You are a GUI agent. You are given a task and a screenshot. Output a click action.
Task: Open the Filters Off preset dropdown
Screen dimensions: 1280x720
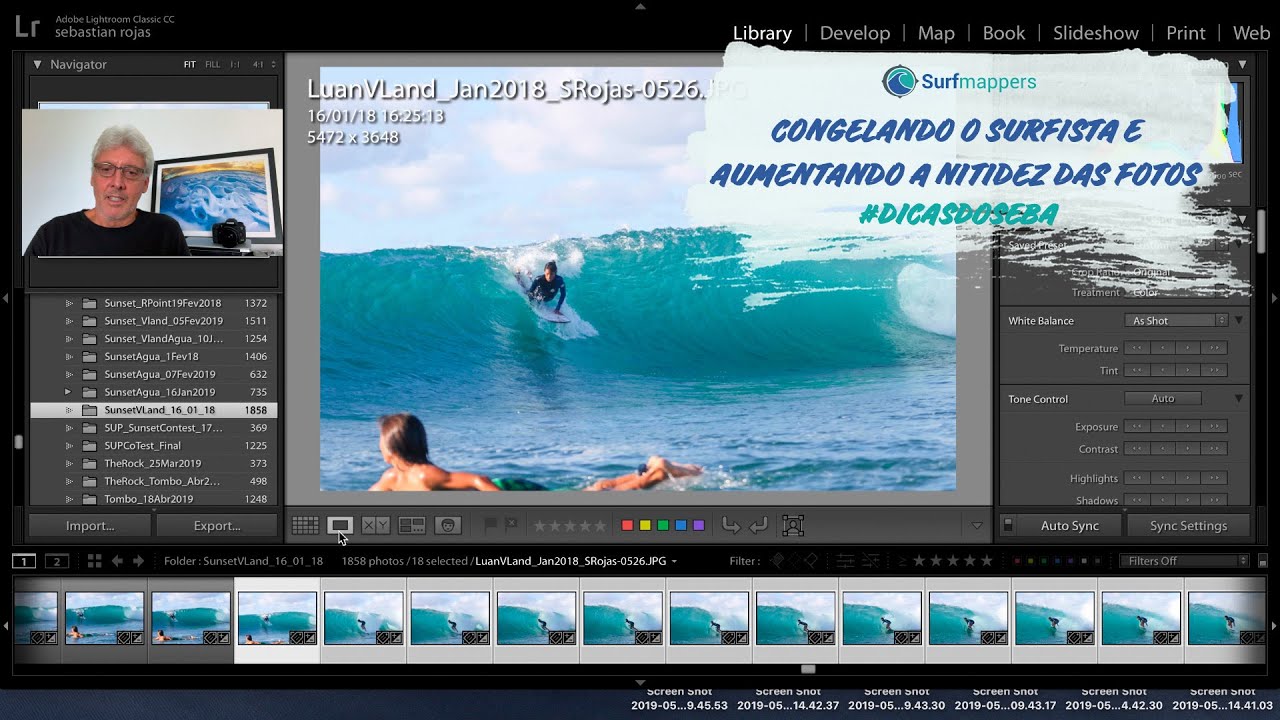pyautogui.click(x=1184, y=561)
